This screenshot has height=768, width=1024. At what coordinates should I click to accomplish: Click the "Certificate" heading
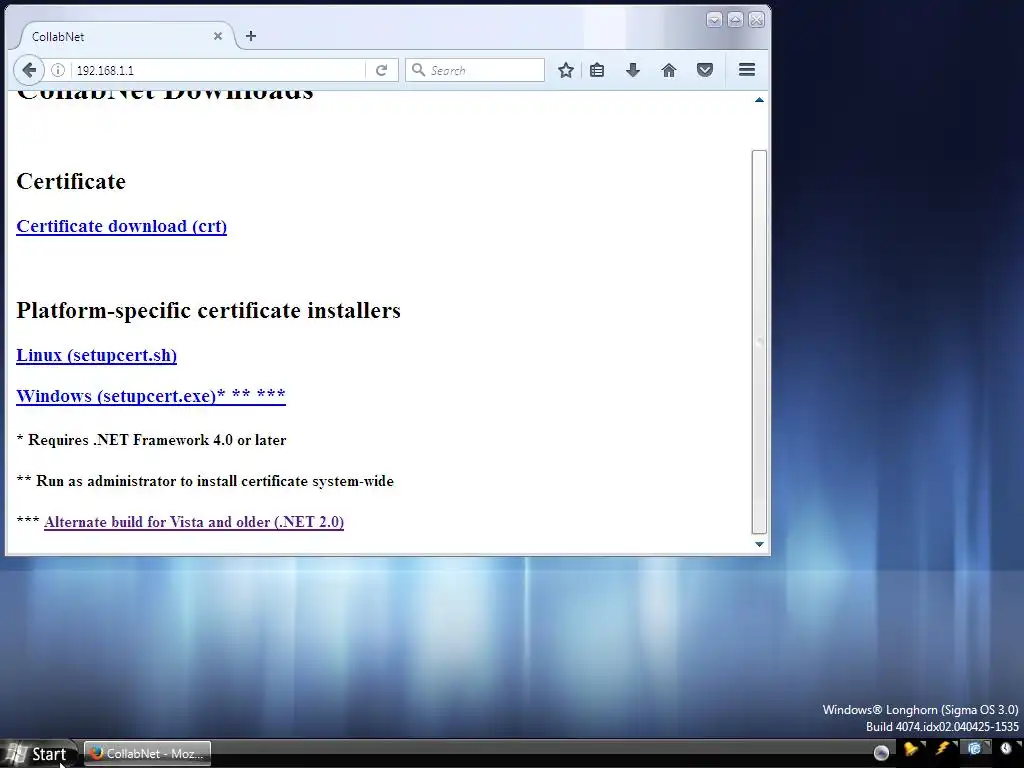click(x=71, y=181)
